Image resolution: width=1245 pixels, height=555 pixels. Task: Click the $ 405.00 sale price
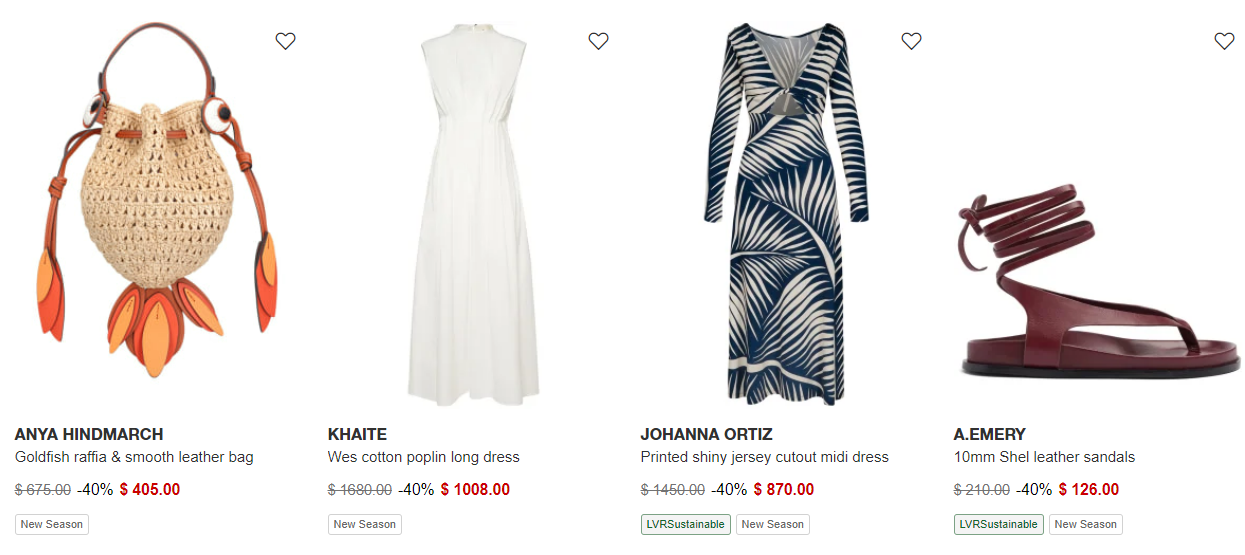[150, 490]
